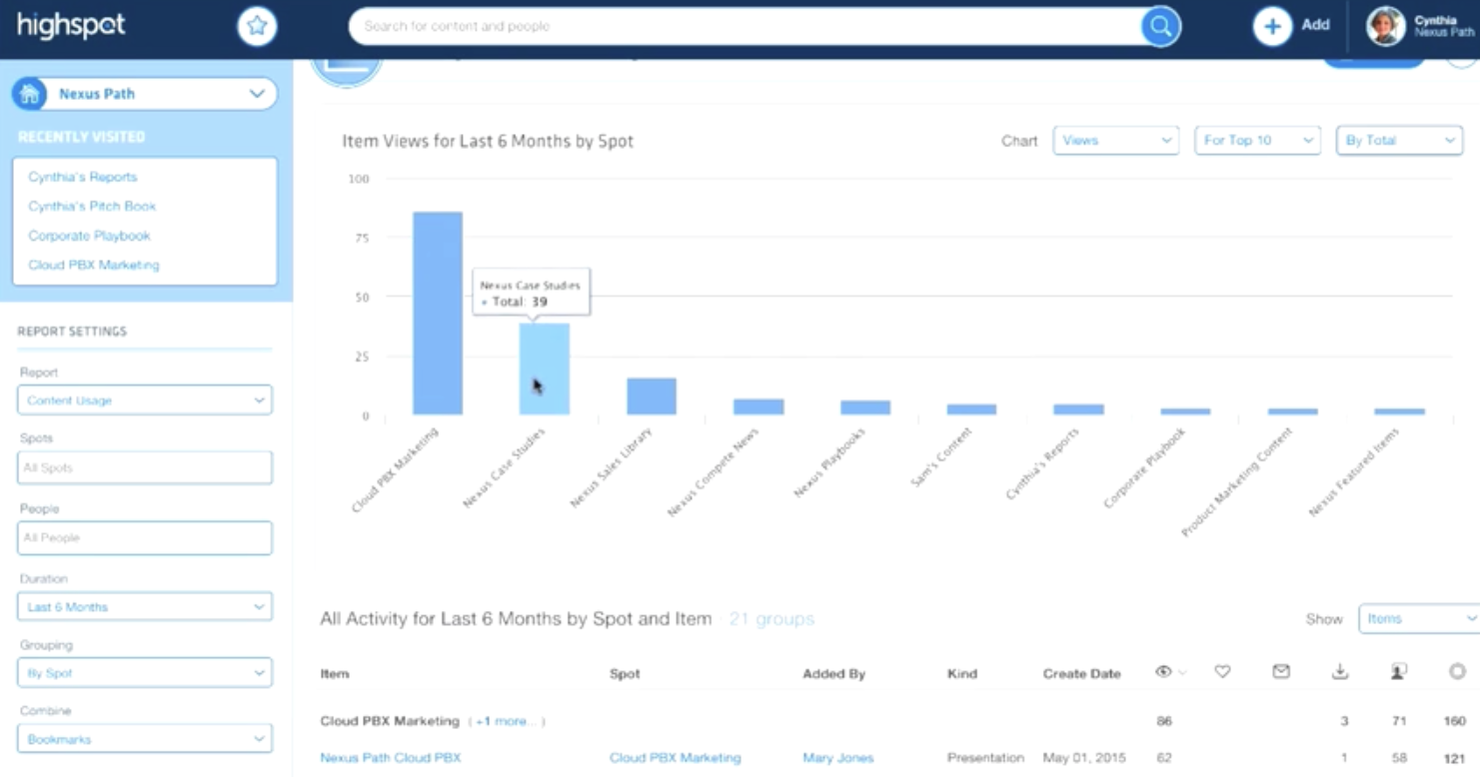Viewport: 1480px width, 777px height.
Task: Open Cloud PBX Marketing recent link
Action: 94,265
